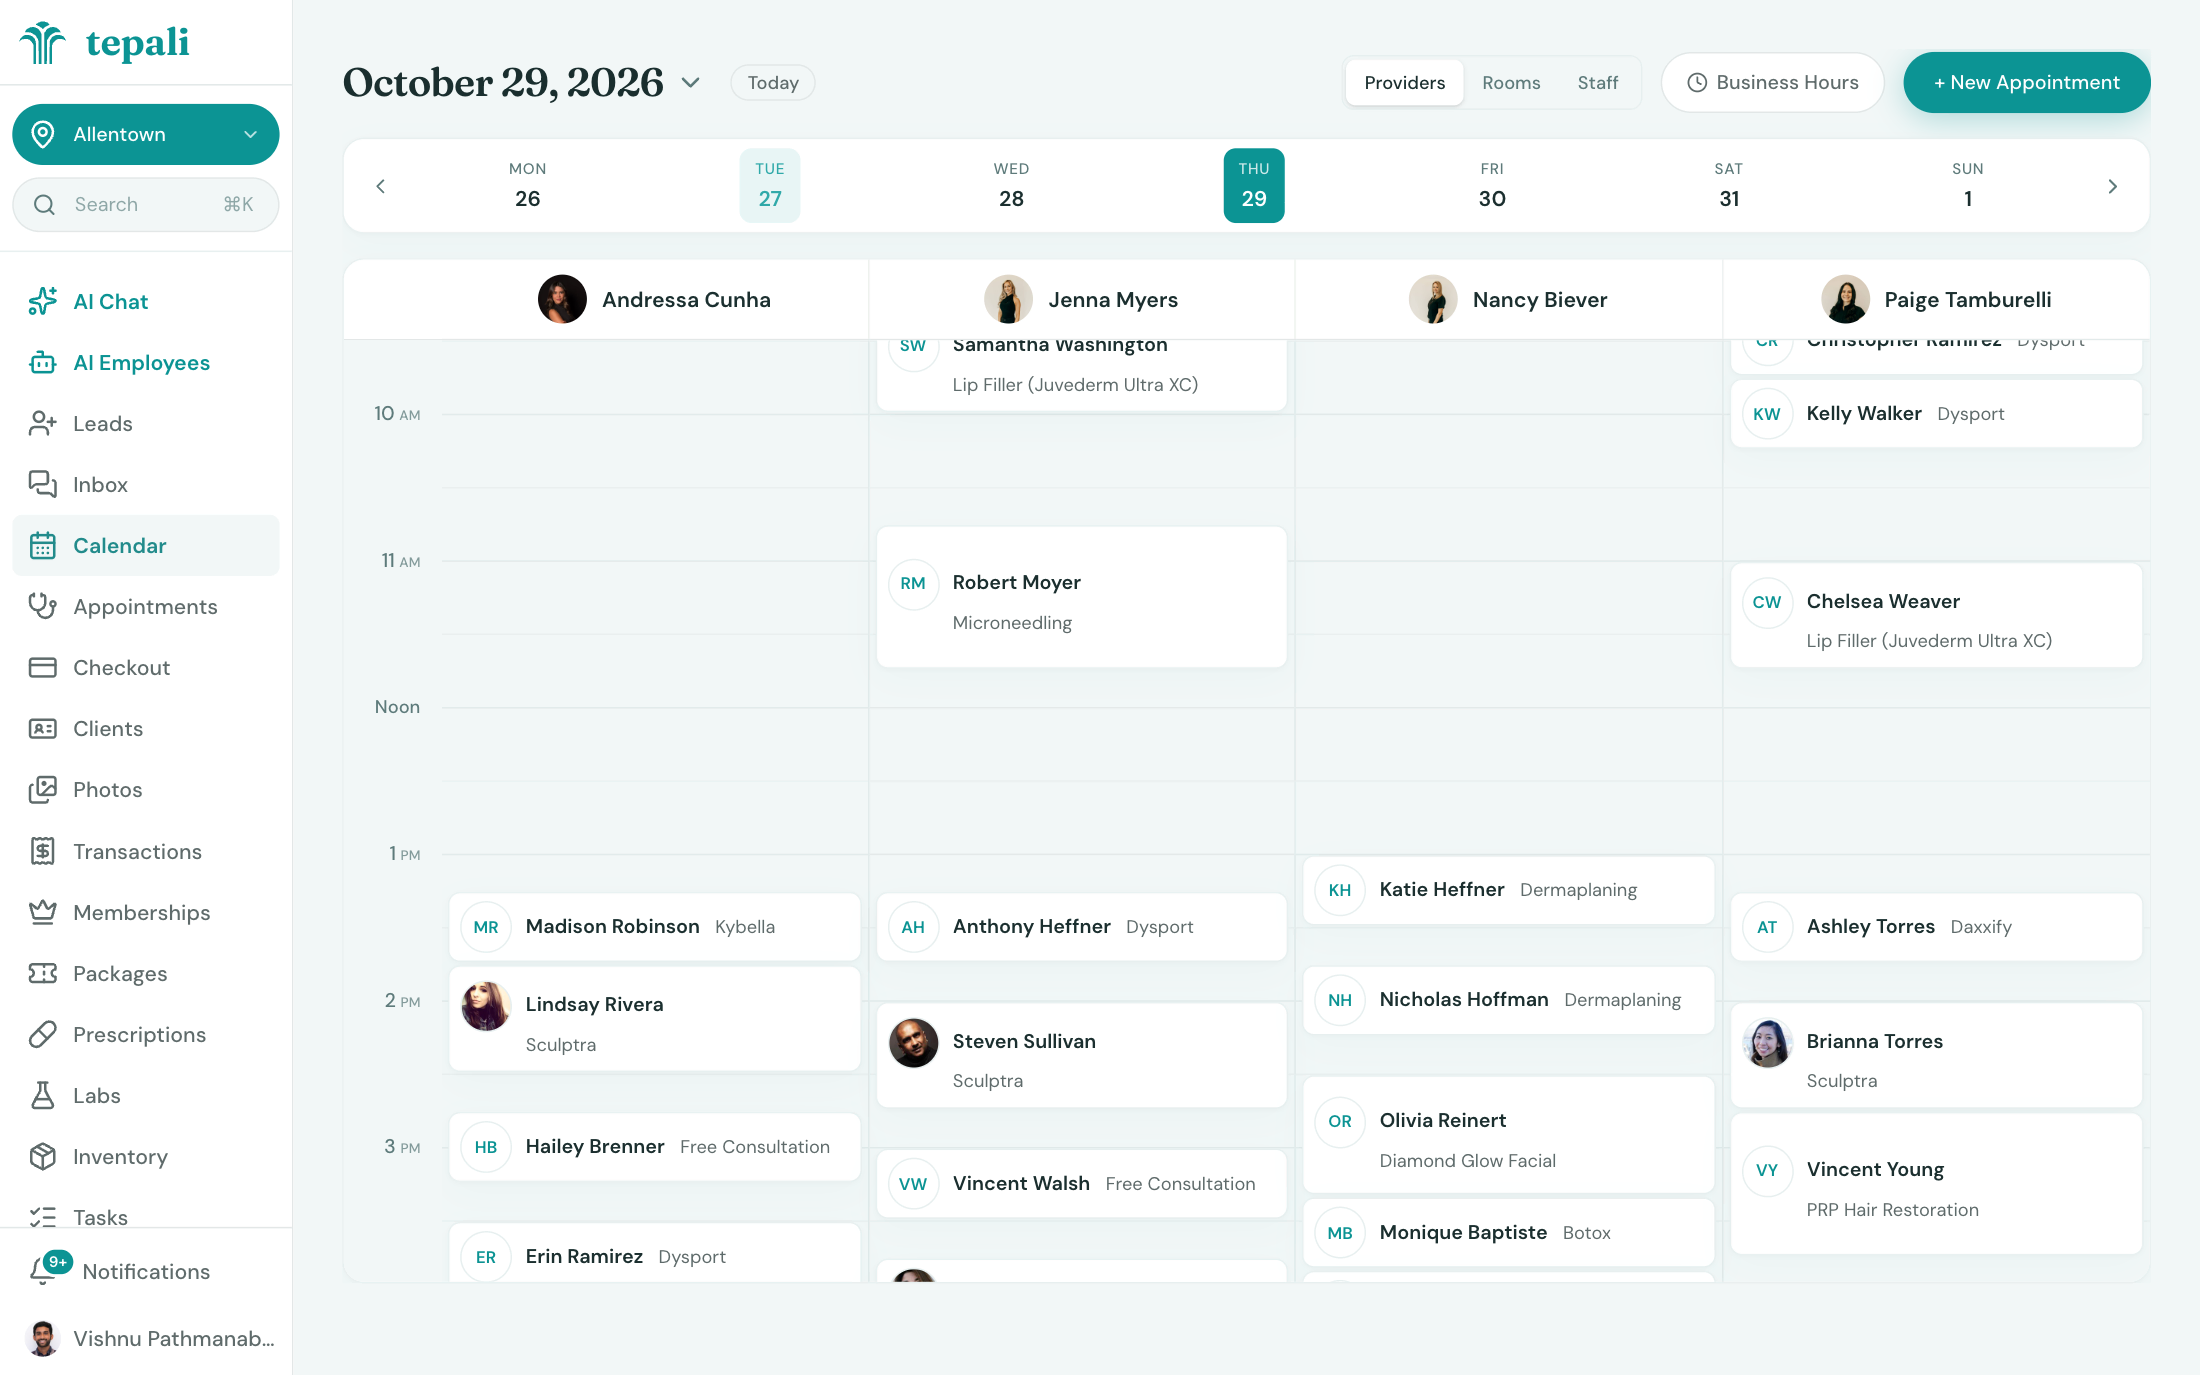Open the Appointments menu item
Viewport: 2200px width, 1375px height.
tap(146, 606)
